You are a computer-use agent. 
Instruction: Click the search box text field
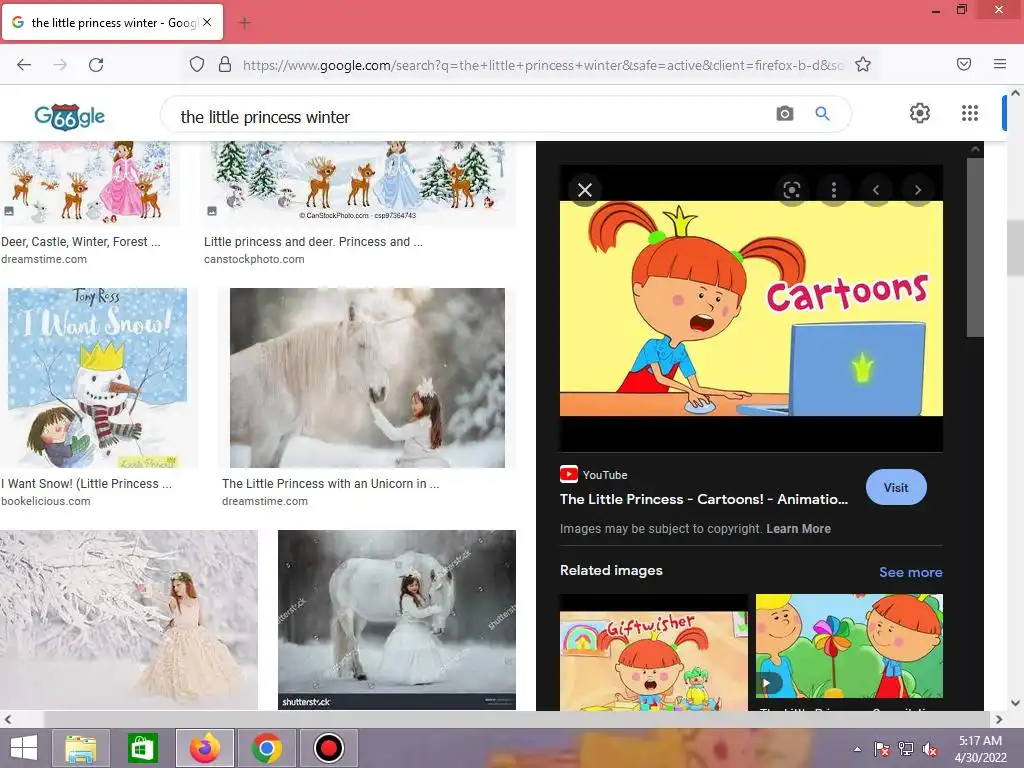470,116
